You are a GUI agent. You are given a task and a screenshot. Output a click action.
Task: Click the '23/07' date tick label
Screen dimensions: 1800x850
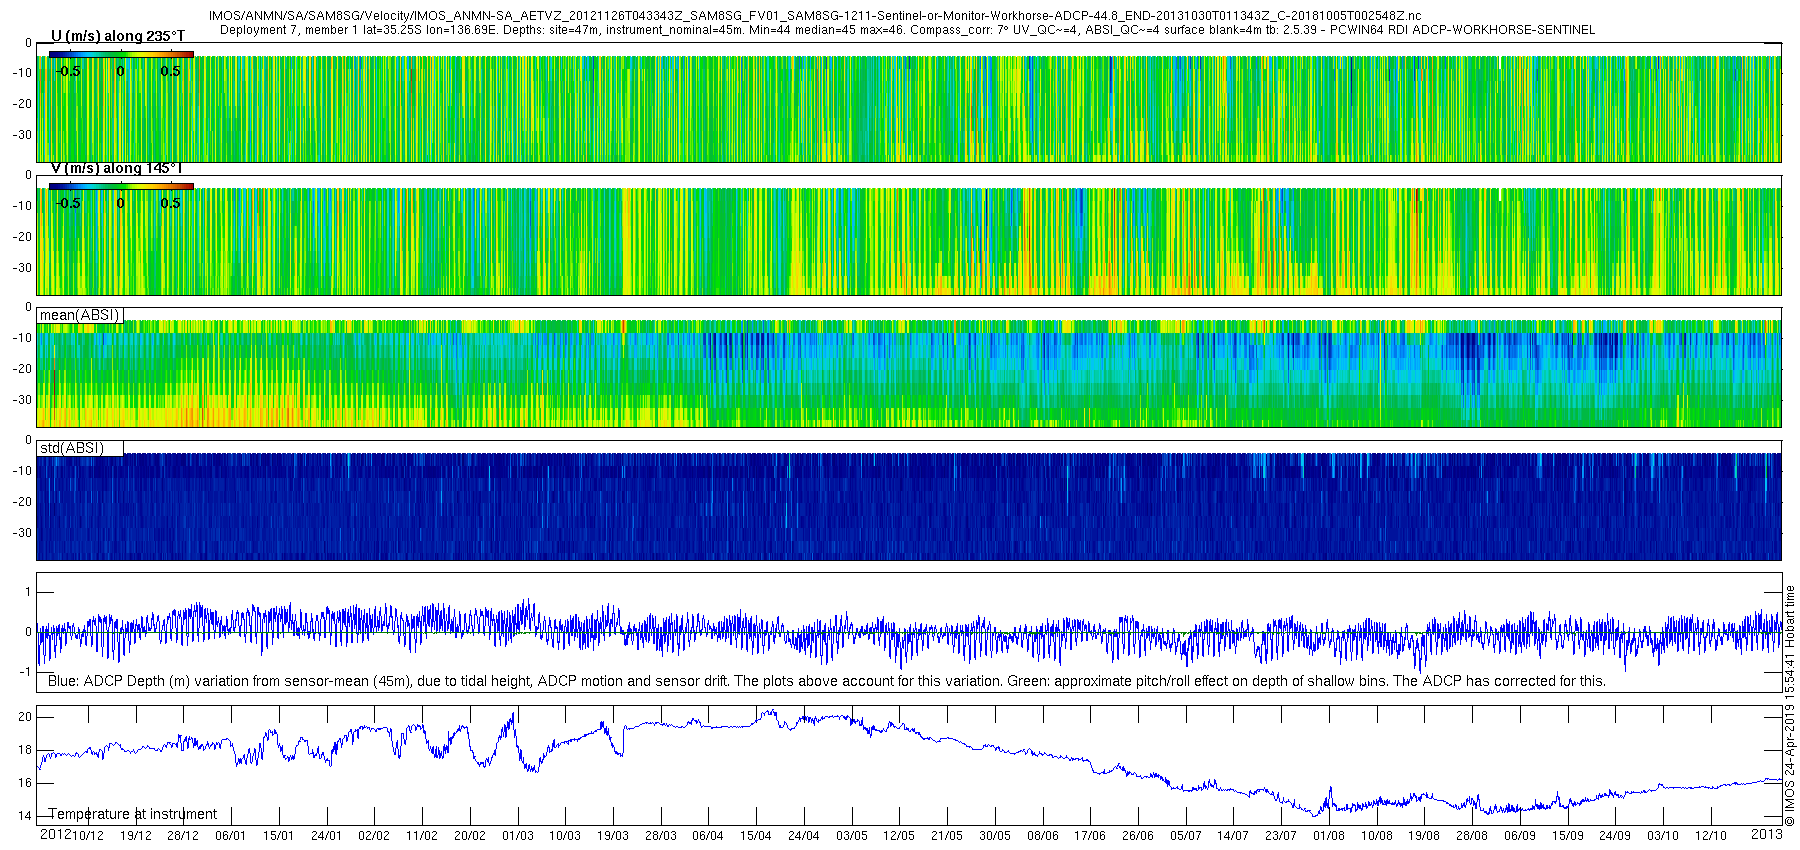[1281, 835]
